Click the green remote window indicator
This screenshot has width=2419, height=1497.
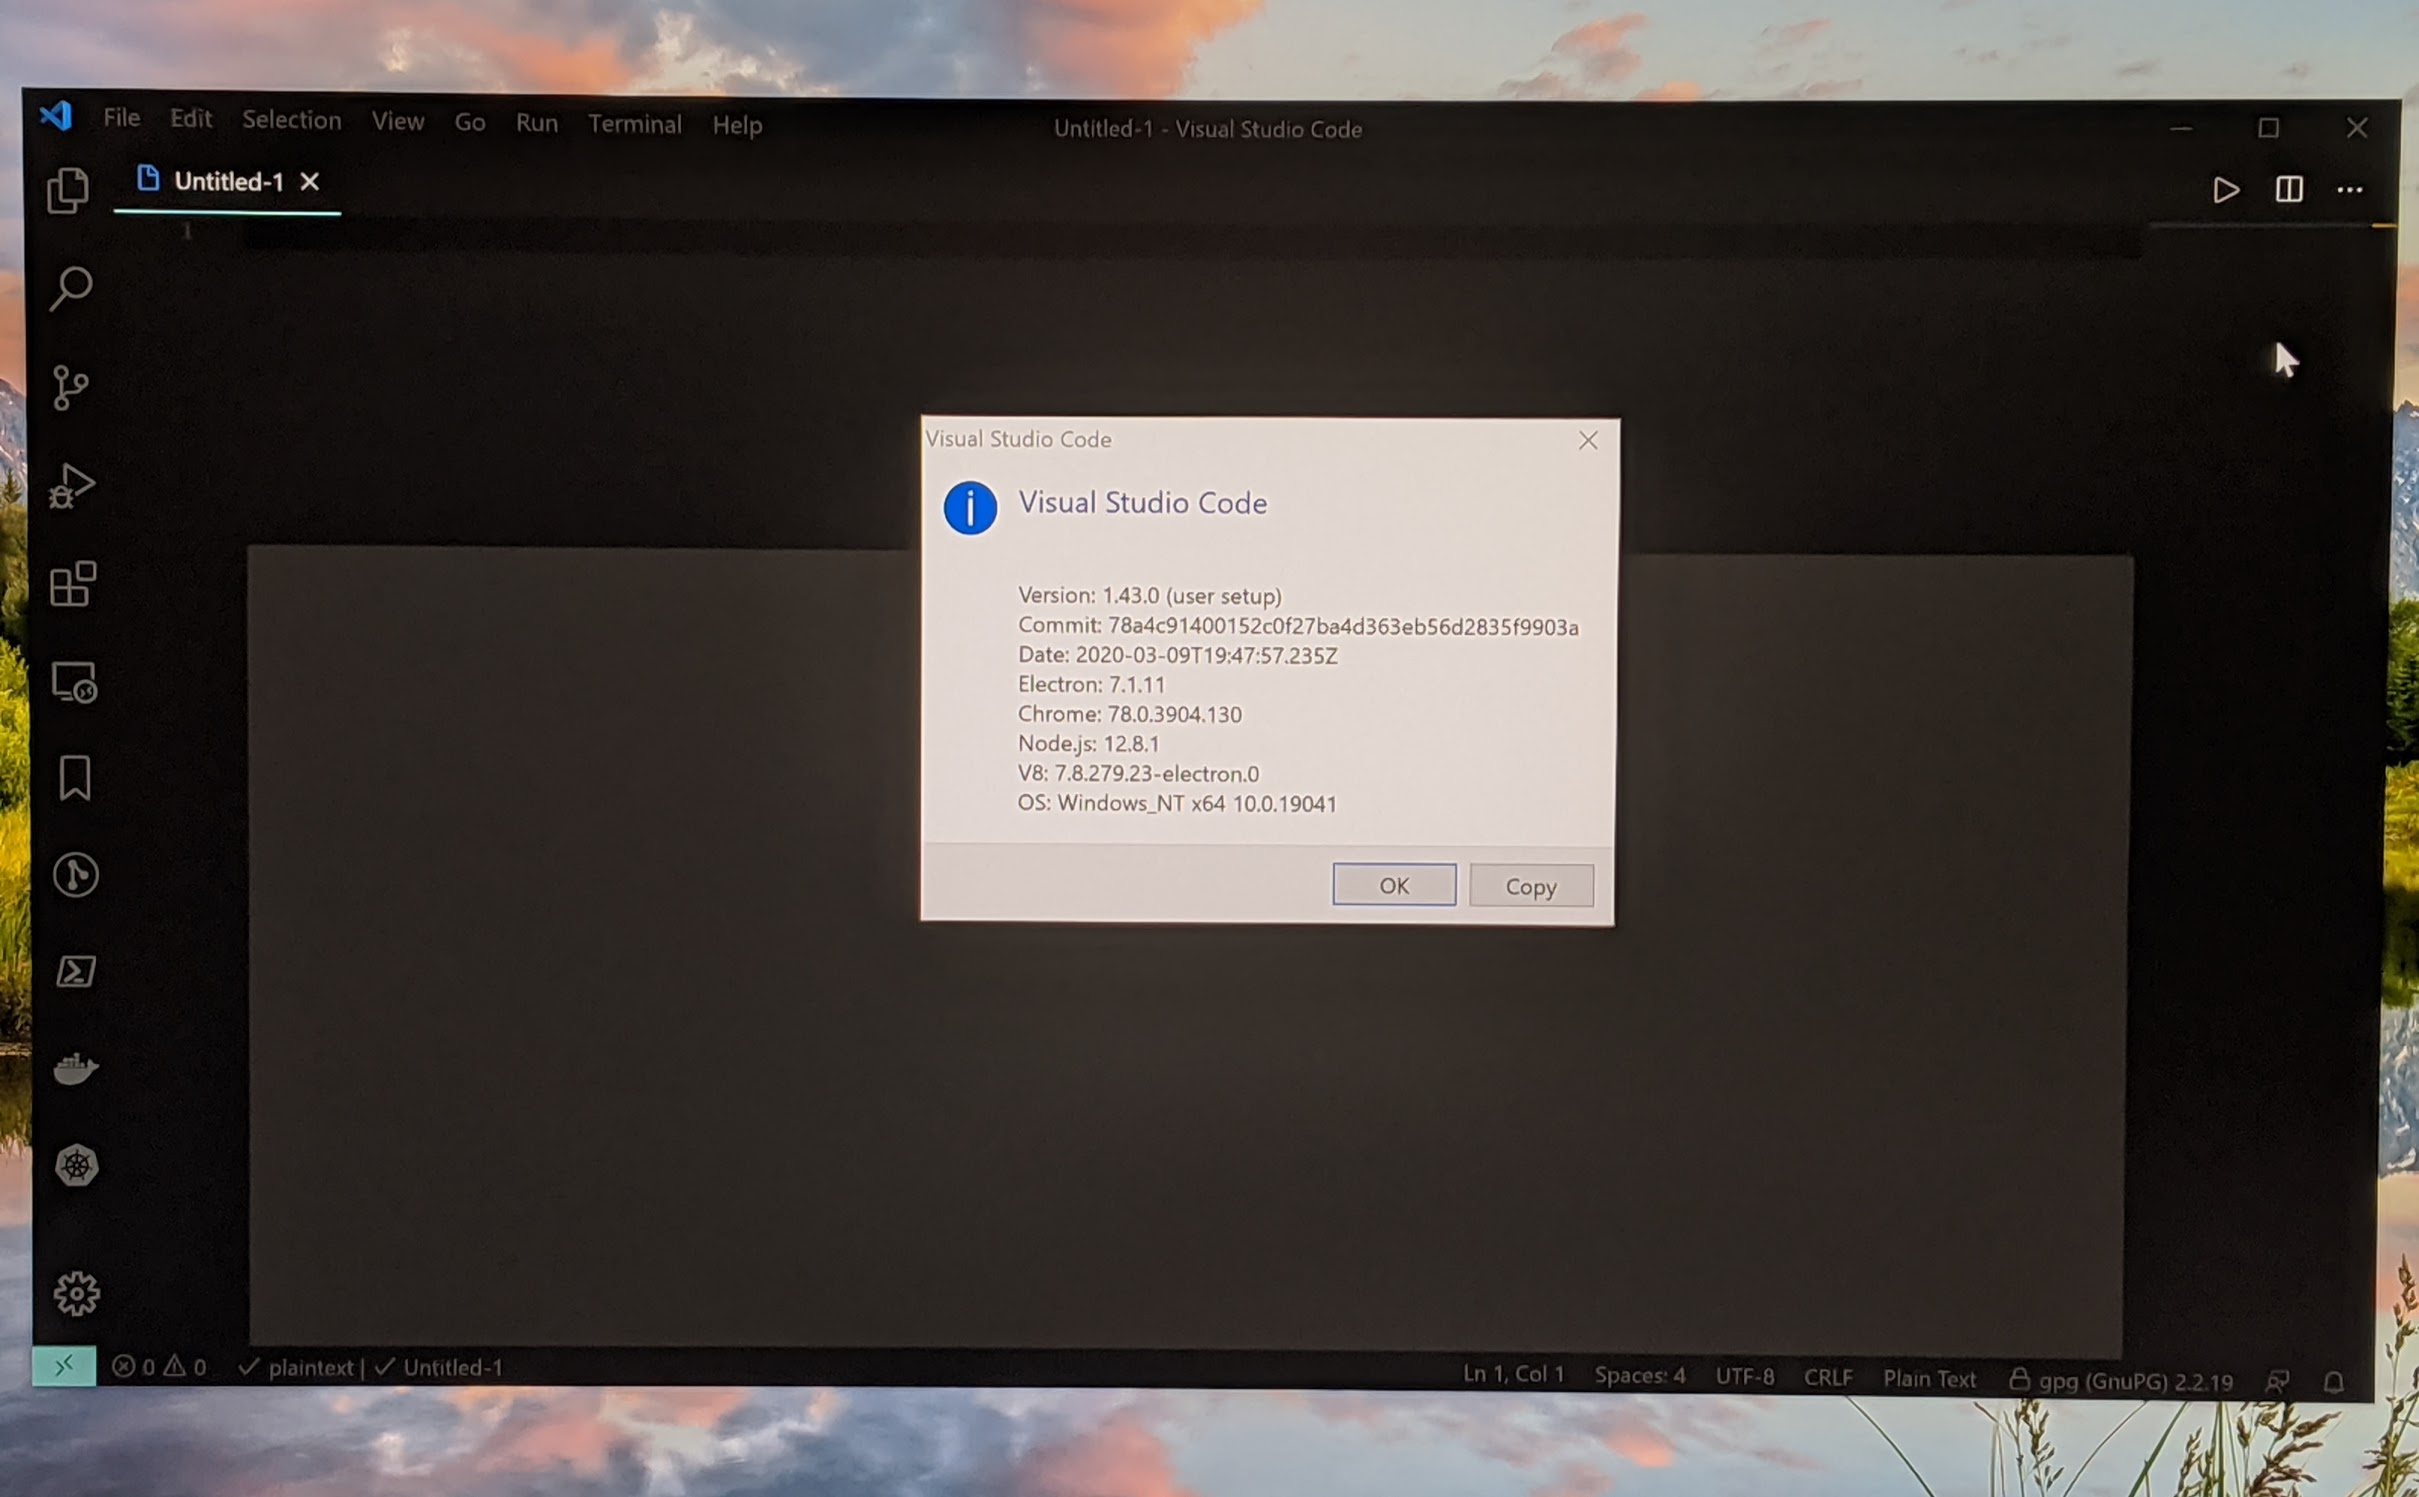click(x=64, y=1366)
